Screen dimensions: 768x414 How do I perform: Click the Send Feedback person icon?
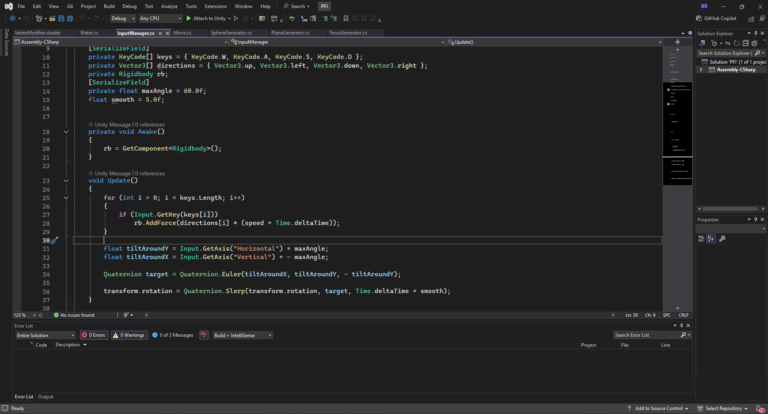(762, 19)
